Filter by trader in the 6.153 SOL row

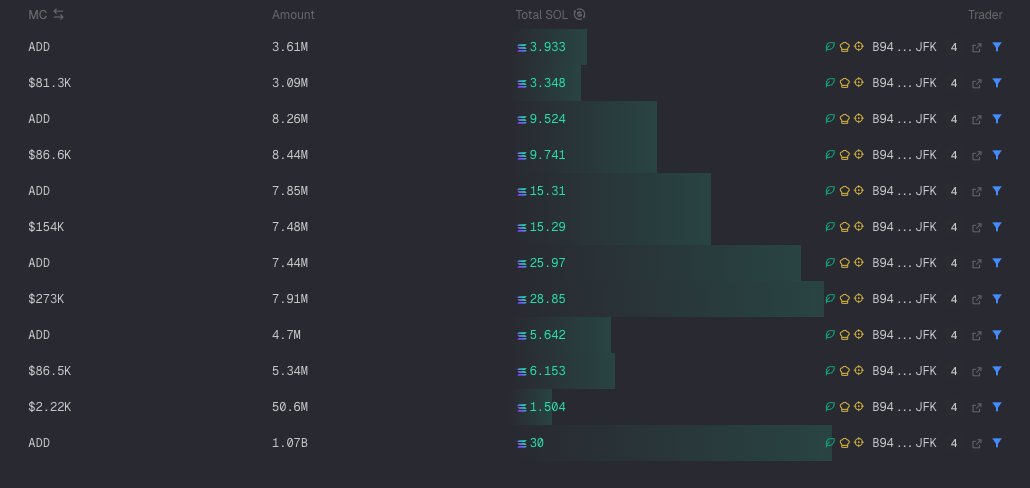coord(996,371)
